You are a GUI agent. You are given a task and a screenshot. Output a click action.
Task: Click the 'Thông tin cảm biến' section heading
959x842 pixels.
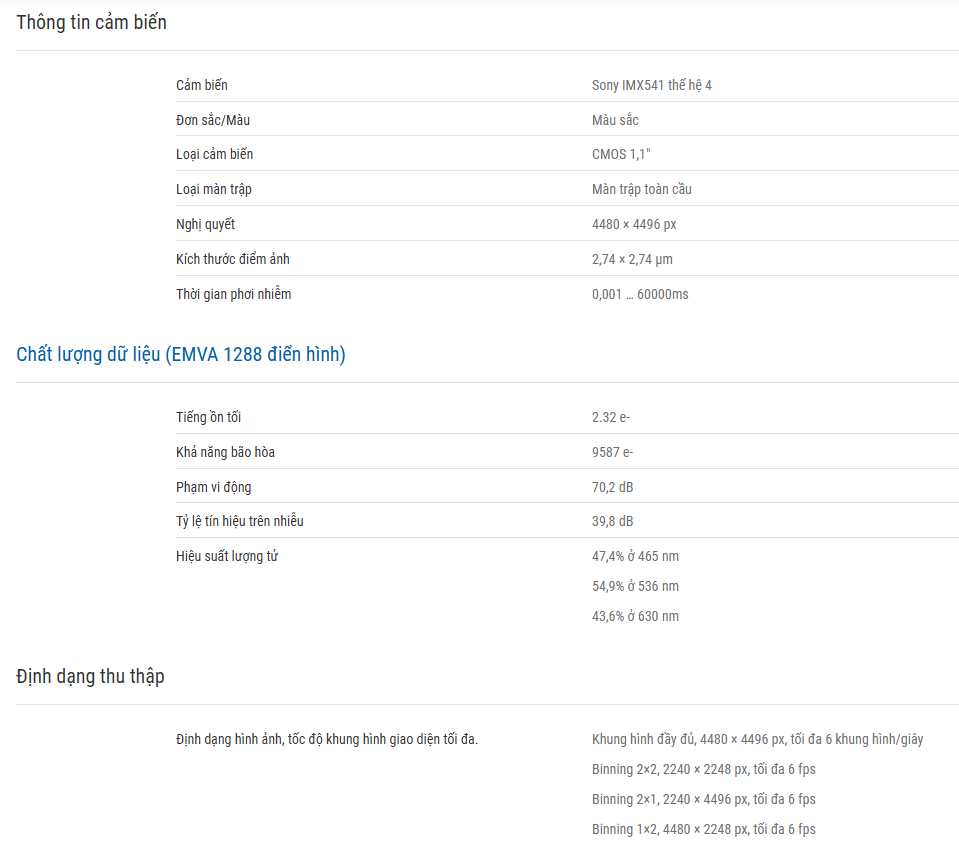(x=91, y=23)
